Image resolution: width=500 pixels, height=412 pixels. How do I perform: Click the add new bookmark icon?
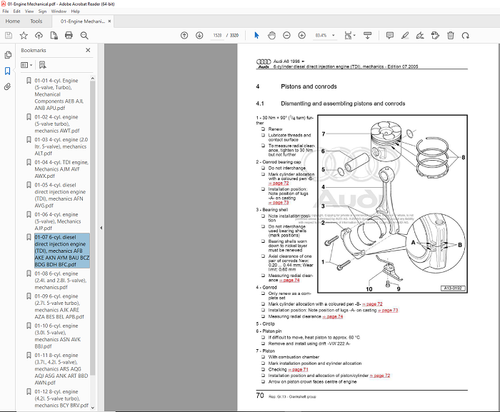click(42, 65)
